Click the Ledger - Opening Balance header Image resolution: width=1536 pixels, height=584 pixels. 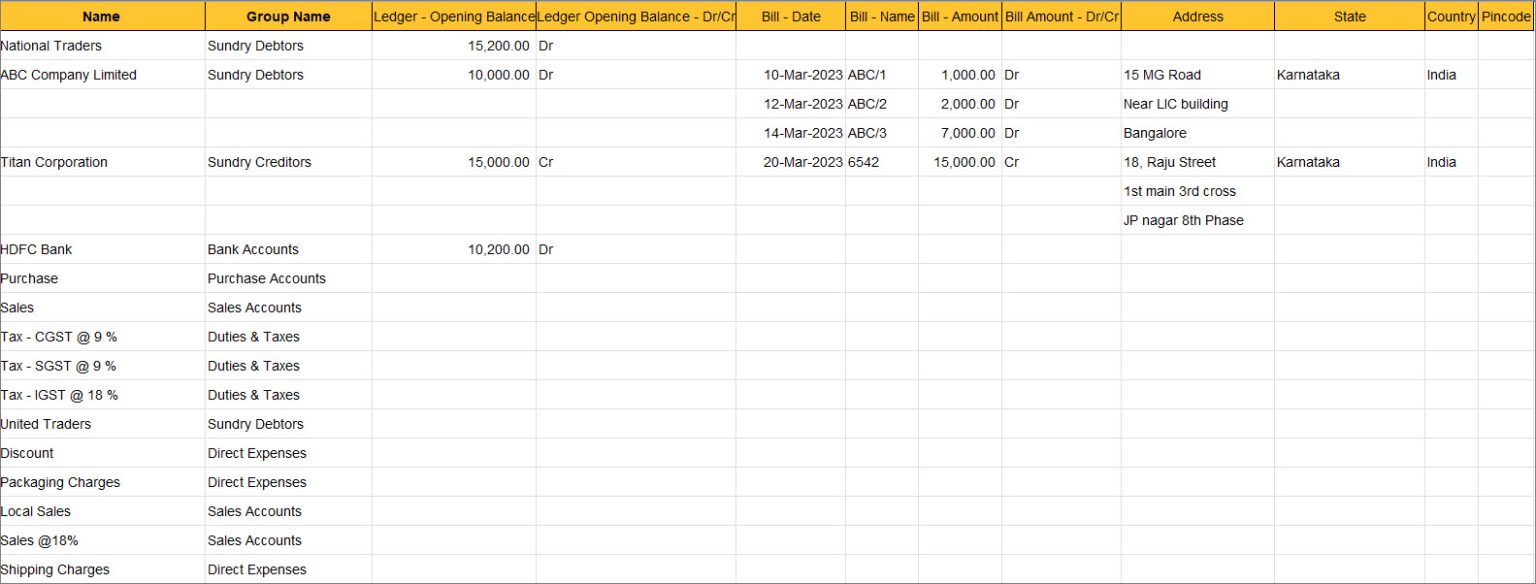point(452,16)
